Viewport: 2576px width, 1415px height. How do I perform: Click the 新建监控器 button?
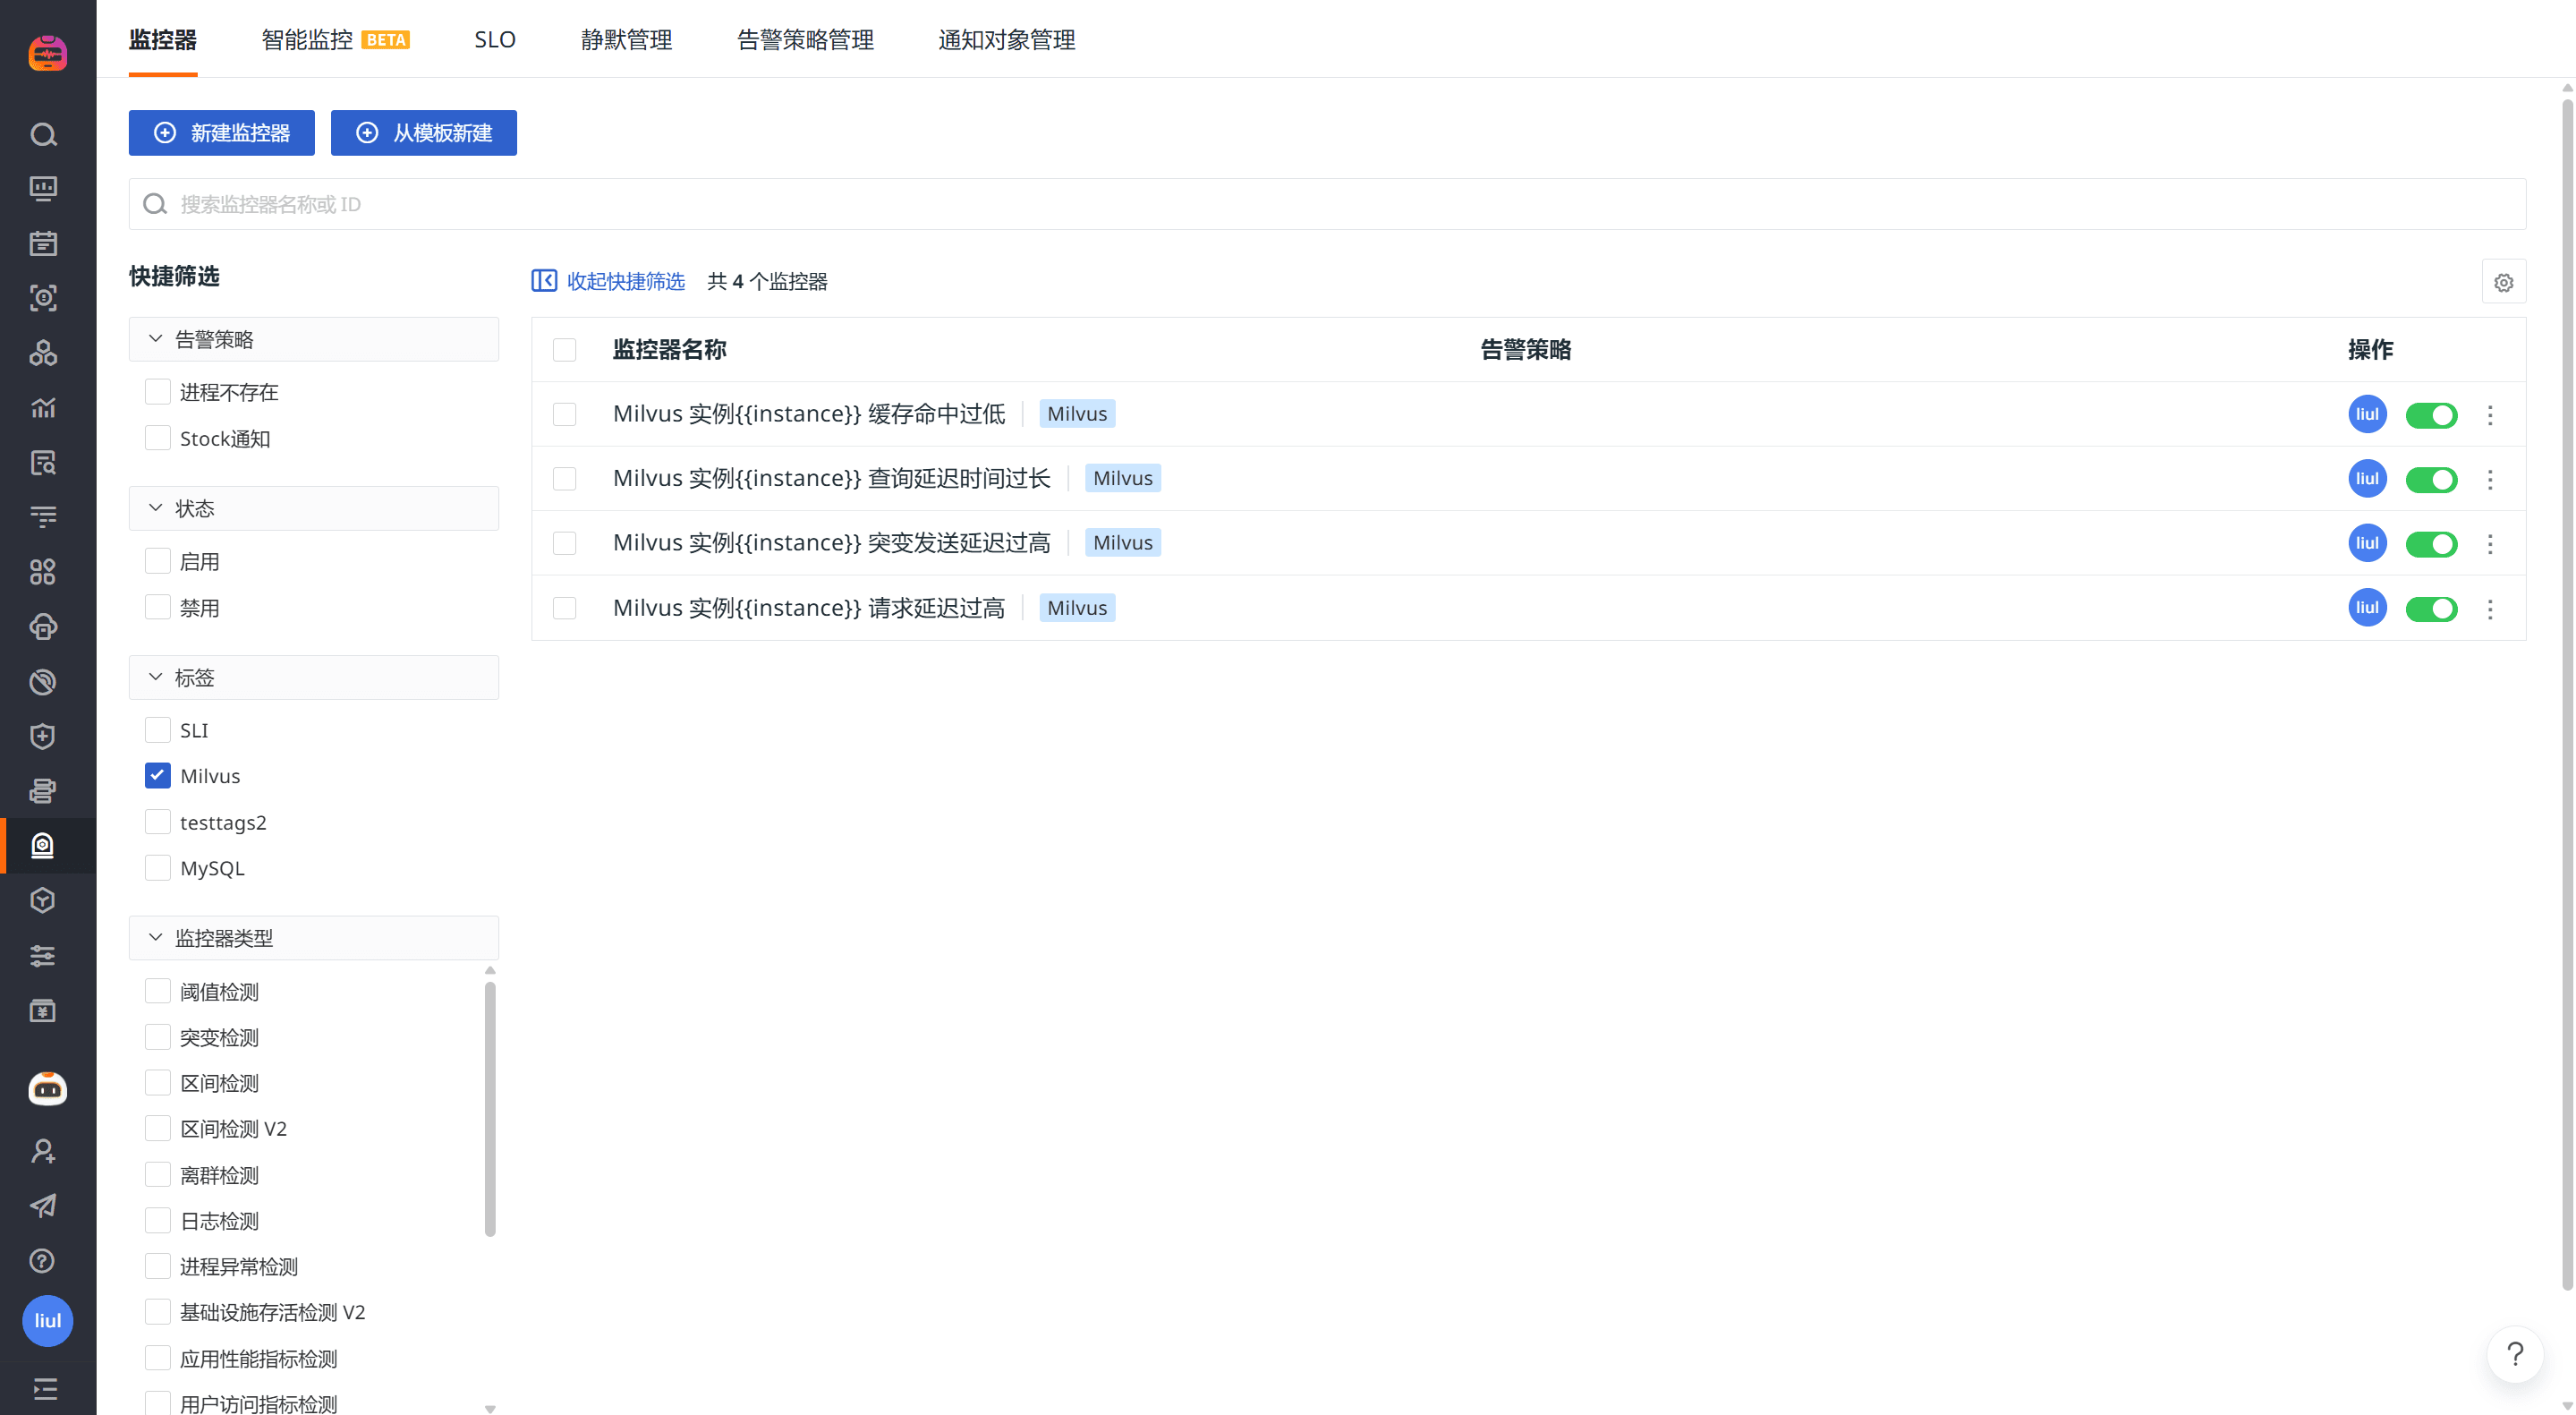point(221,133)
